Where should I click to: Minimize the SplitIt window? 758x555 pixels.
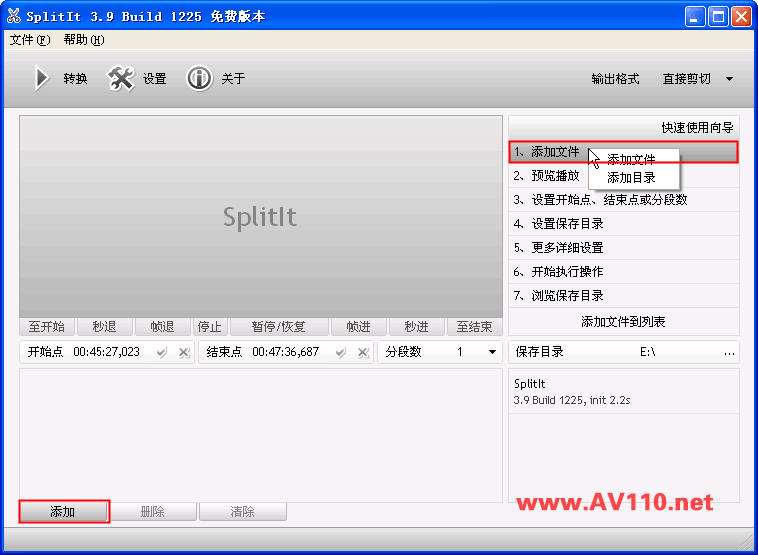(x=695, y=17)
